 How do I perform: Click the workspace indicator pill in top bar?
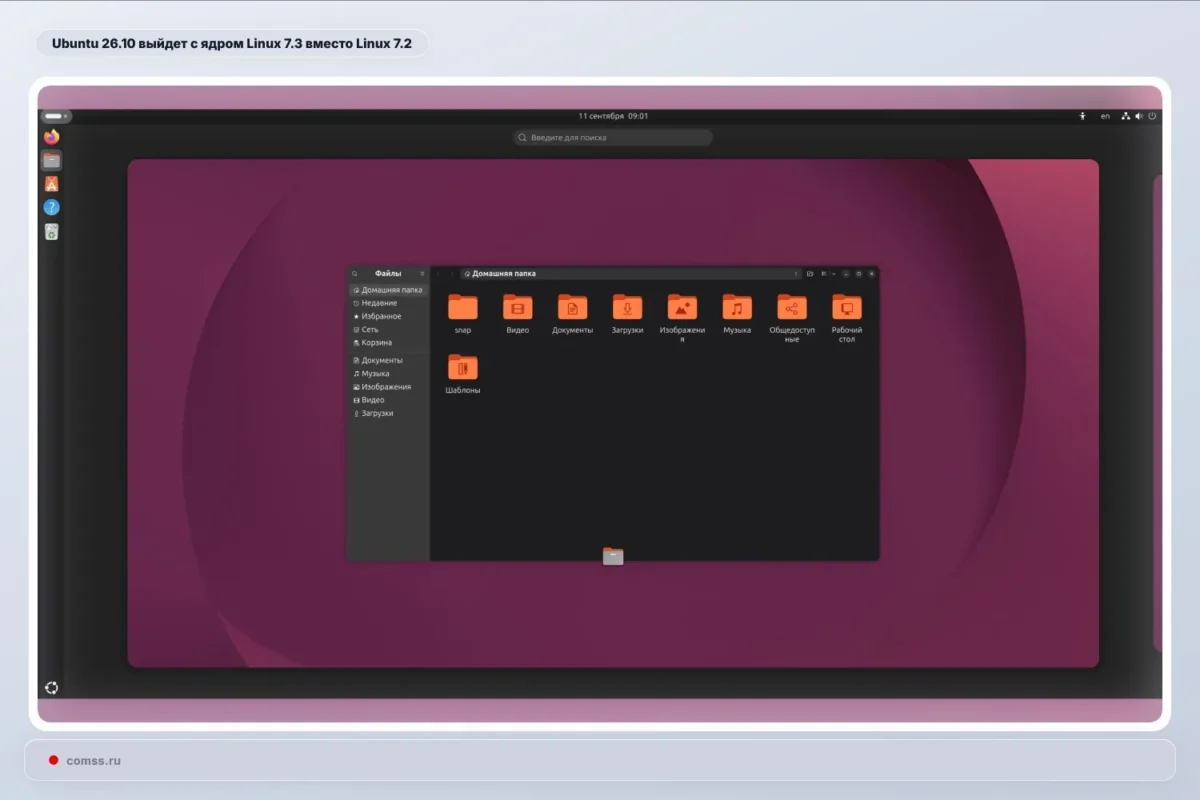click(x=54, y=116)
